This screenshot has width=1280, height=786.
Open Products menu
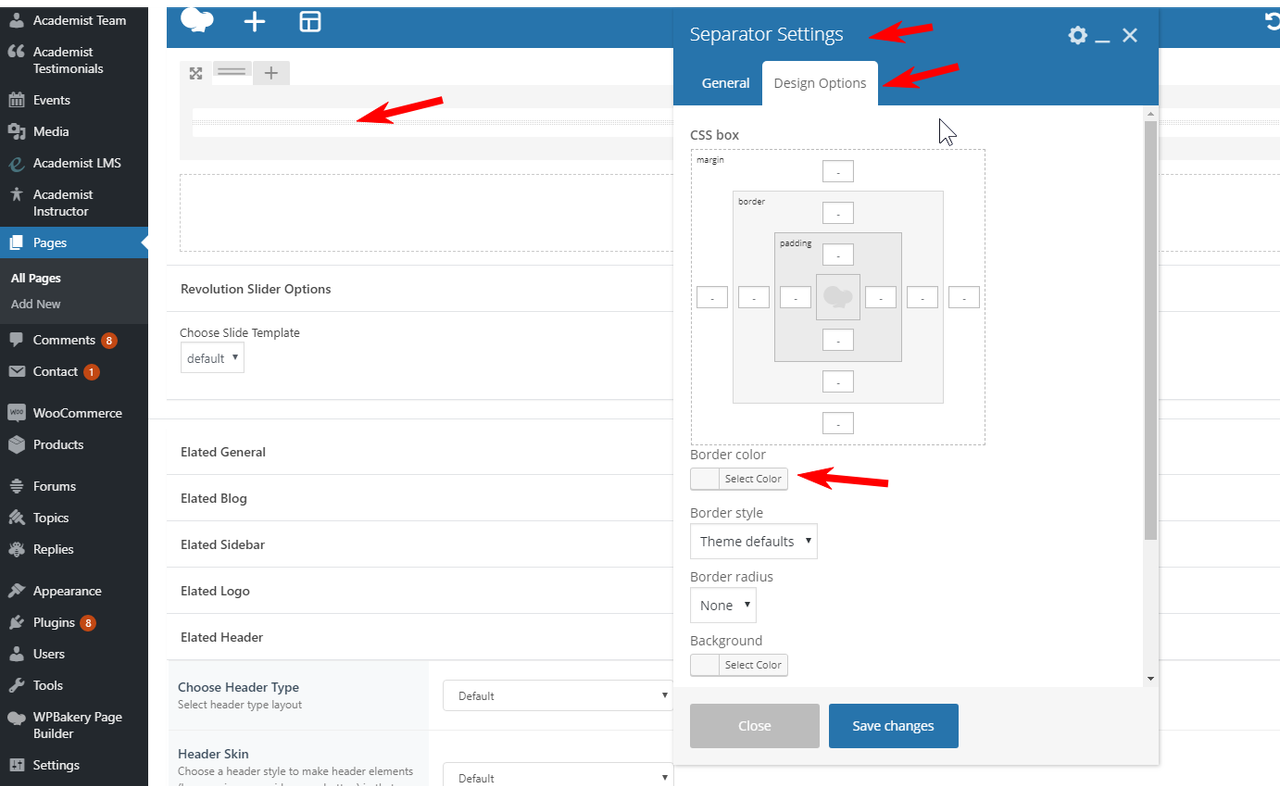pos(74,444)
